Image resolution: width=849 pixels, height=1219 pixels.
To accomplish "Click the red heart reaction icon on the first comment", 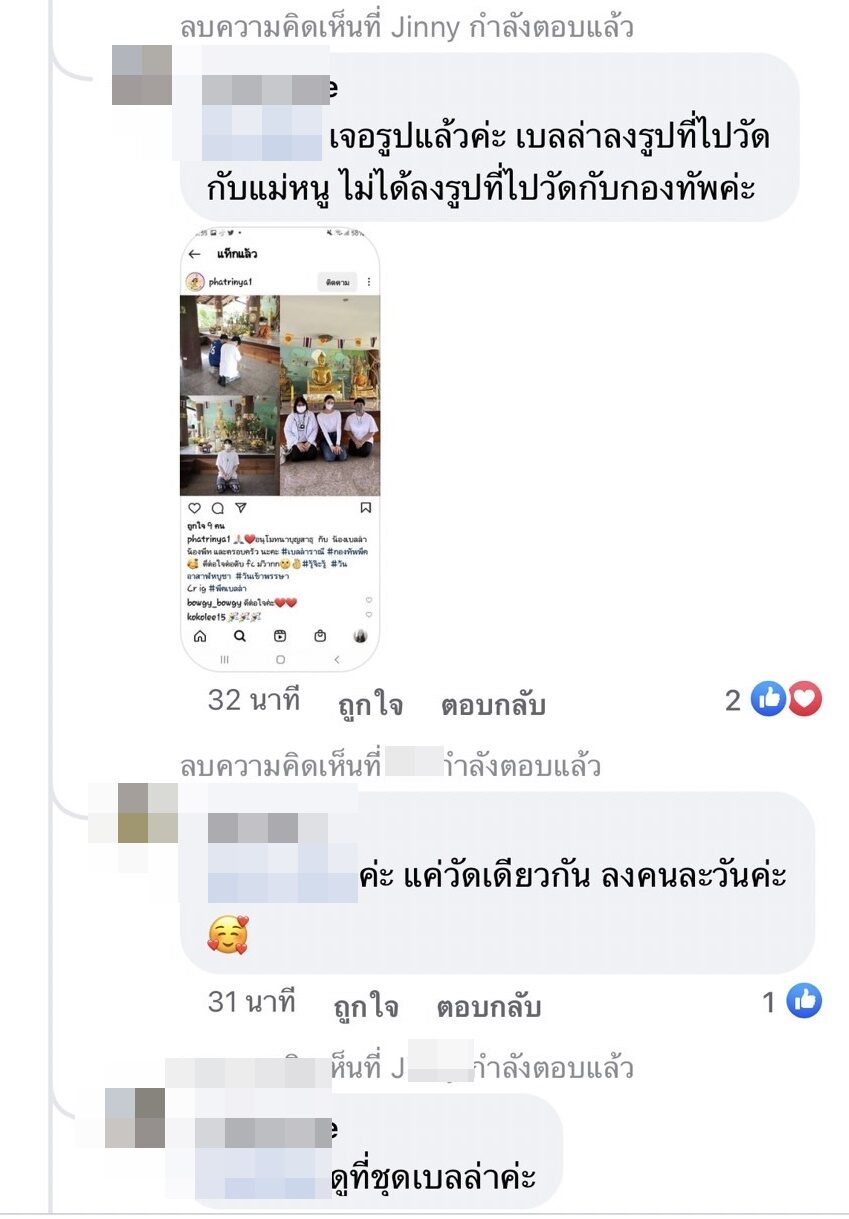I will (804, 700).
